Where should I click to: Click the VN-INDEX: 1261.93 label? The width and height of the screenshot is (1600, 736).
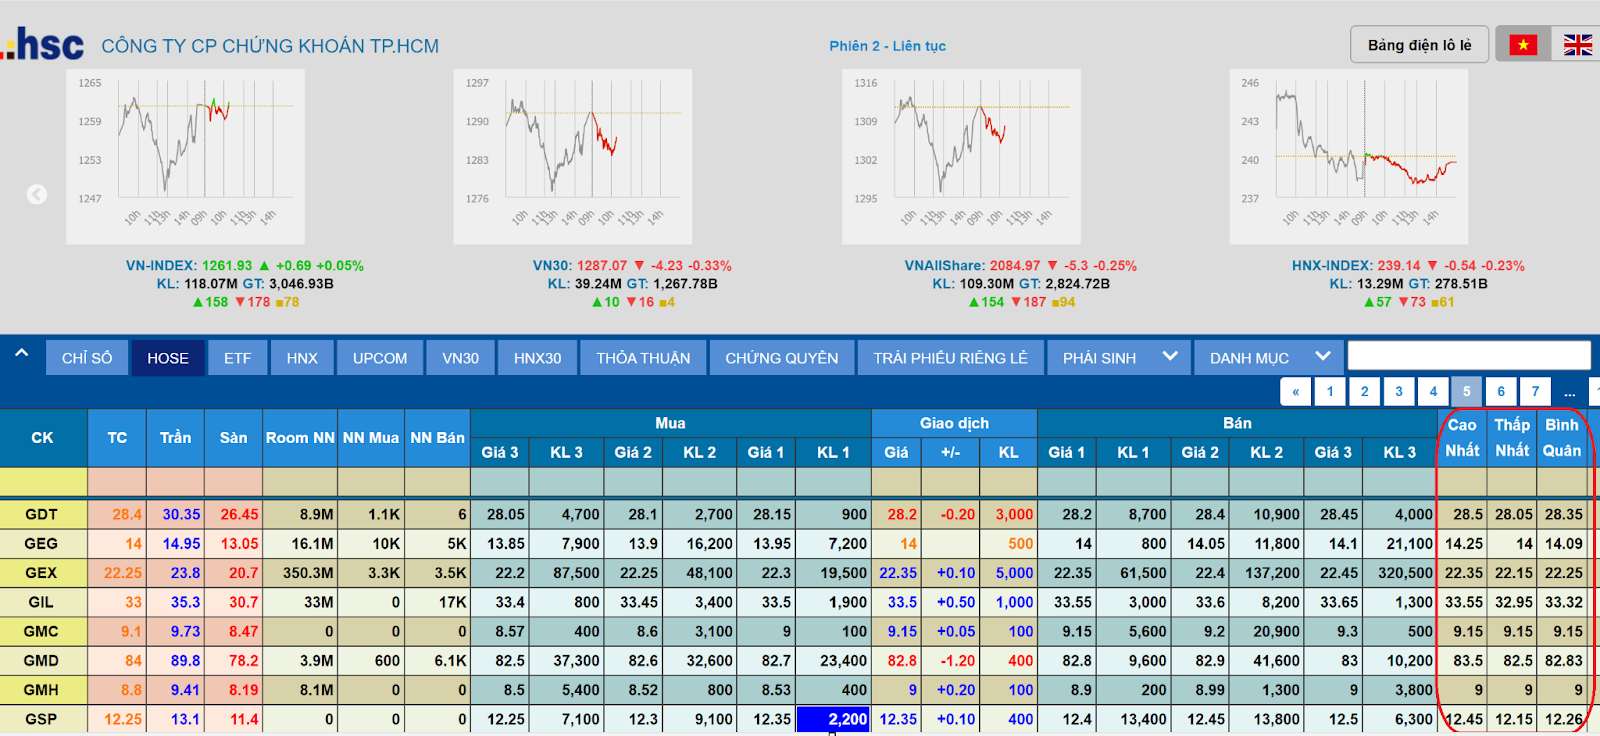(189, 265)
